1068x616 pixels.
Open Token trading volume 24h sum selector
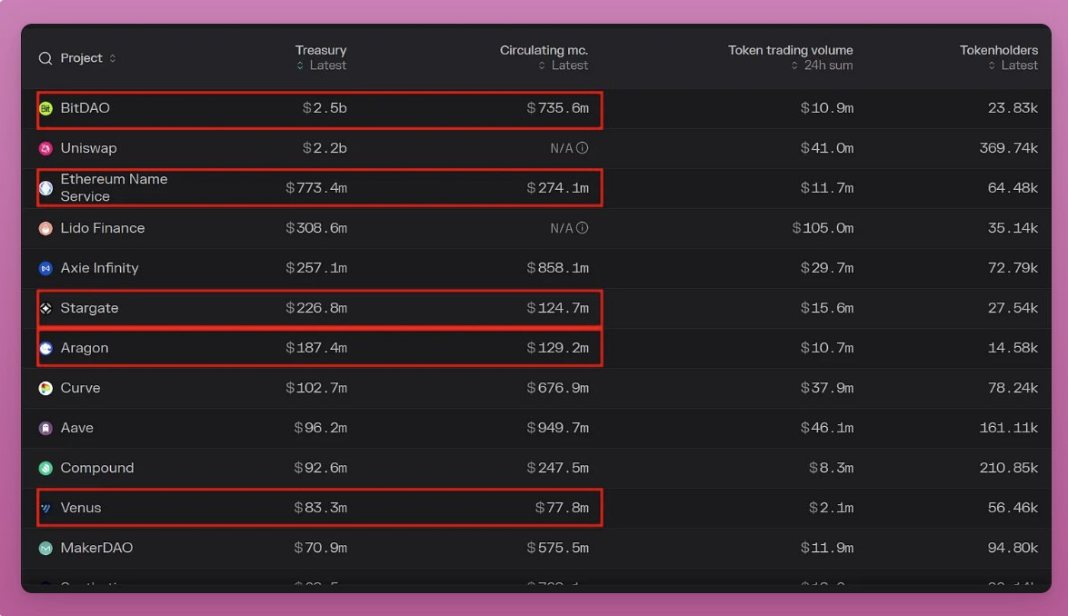pos(820,65)
